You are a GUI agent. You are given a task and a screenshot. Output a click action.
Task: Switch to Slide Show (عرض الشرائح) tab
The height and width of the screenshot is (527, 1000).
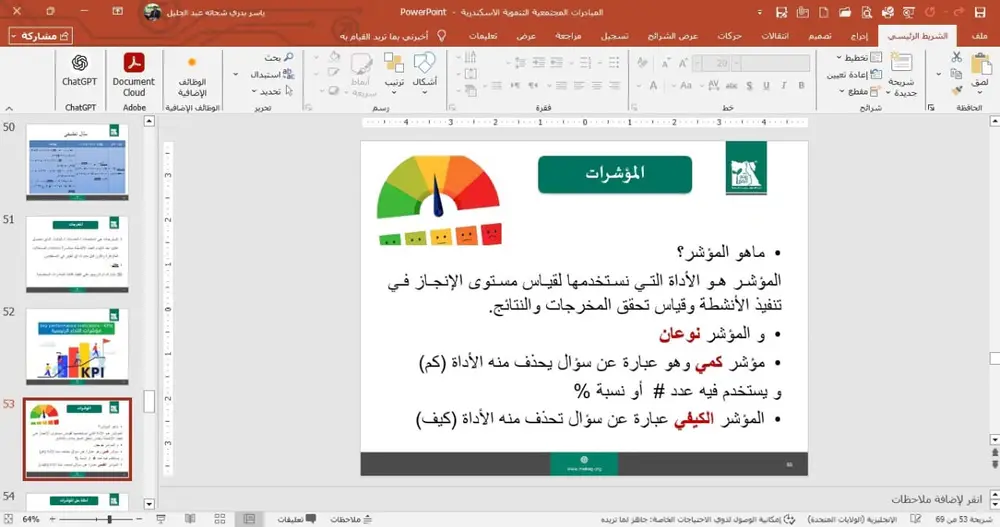673,36
